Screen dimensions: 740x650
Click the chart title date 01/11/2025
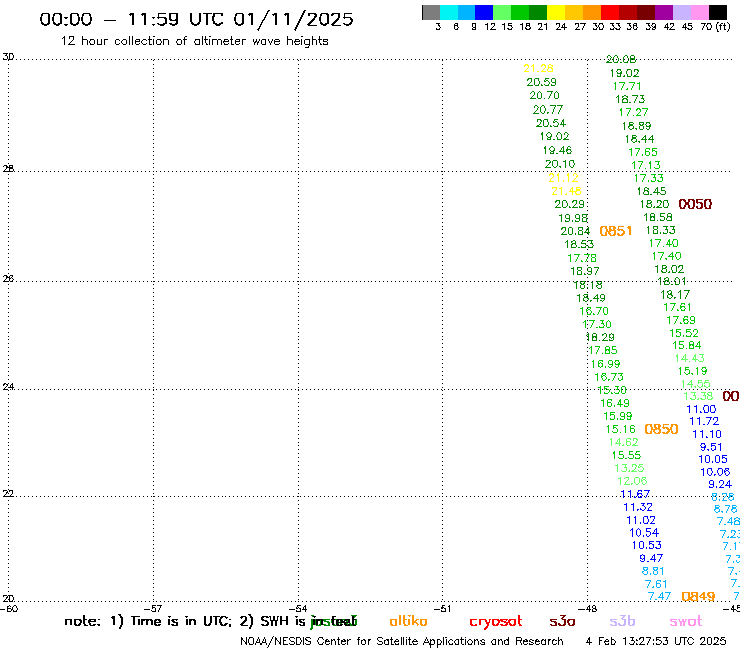point(294,19)
